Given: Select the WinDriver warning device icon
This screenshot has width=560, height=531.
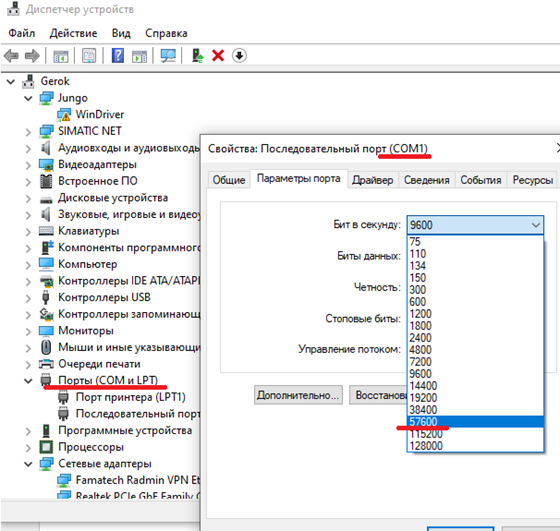Looking at the screenshot, I should click(64, 115).
